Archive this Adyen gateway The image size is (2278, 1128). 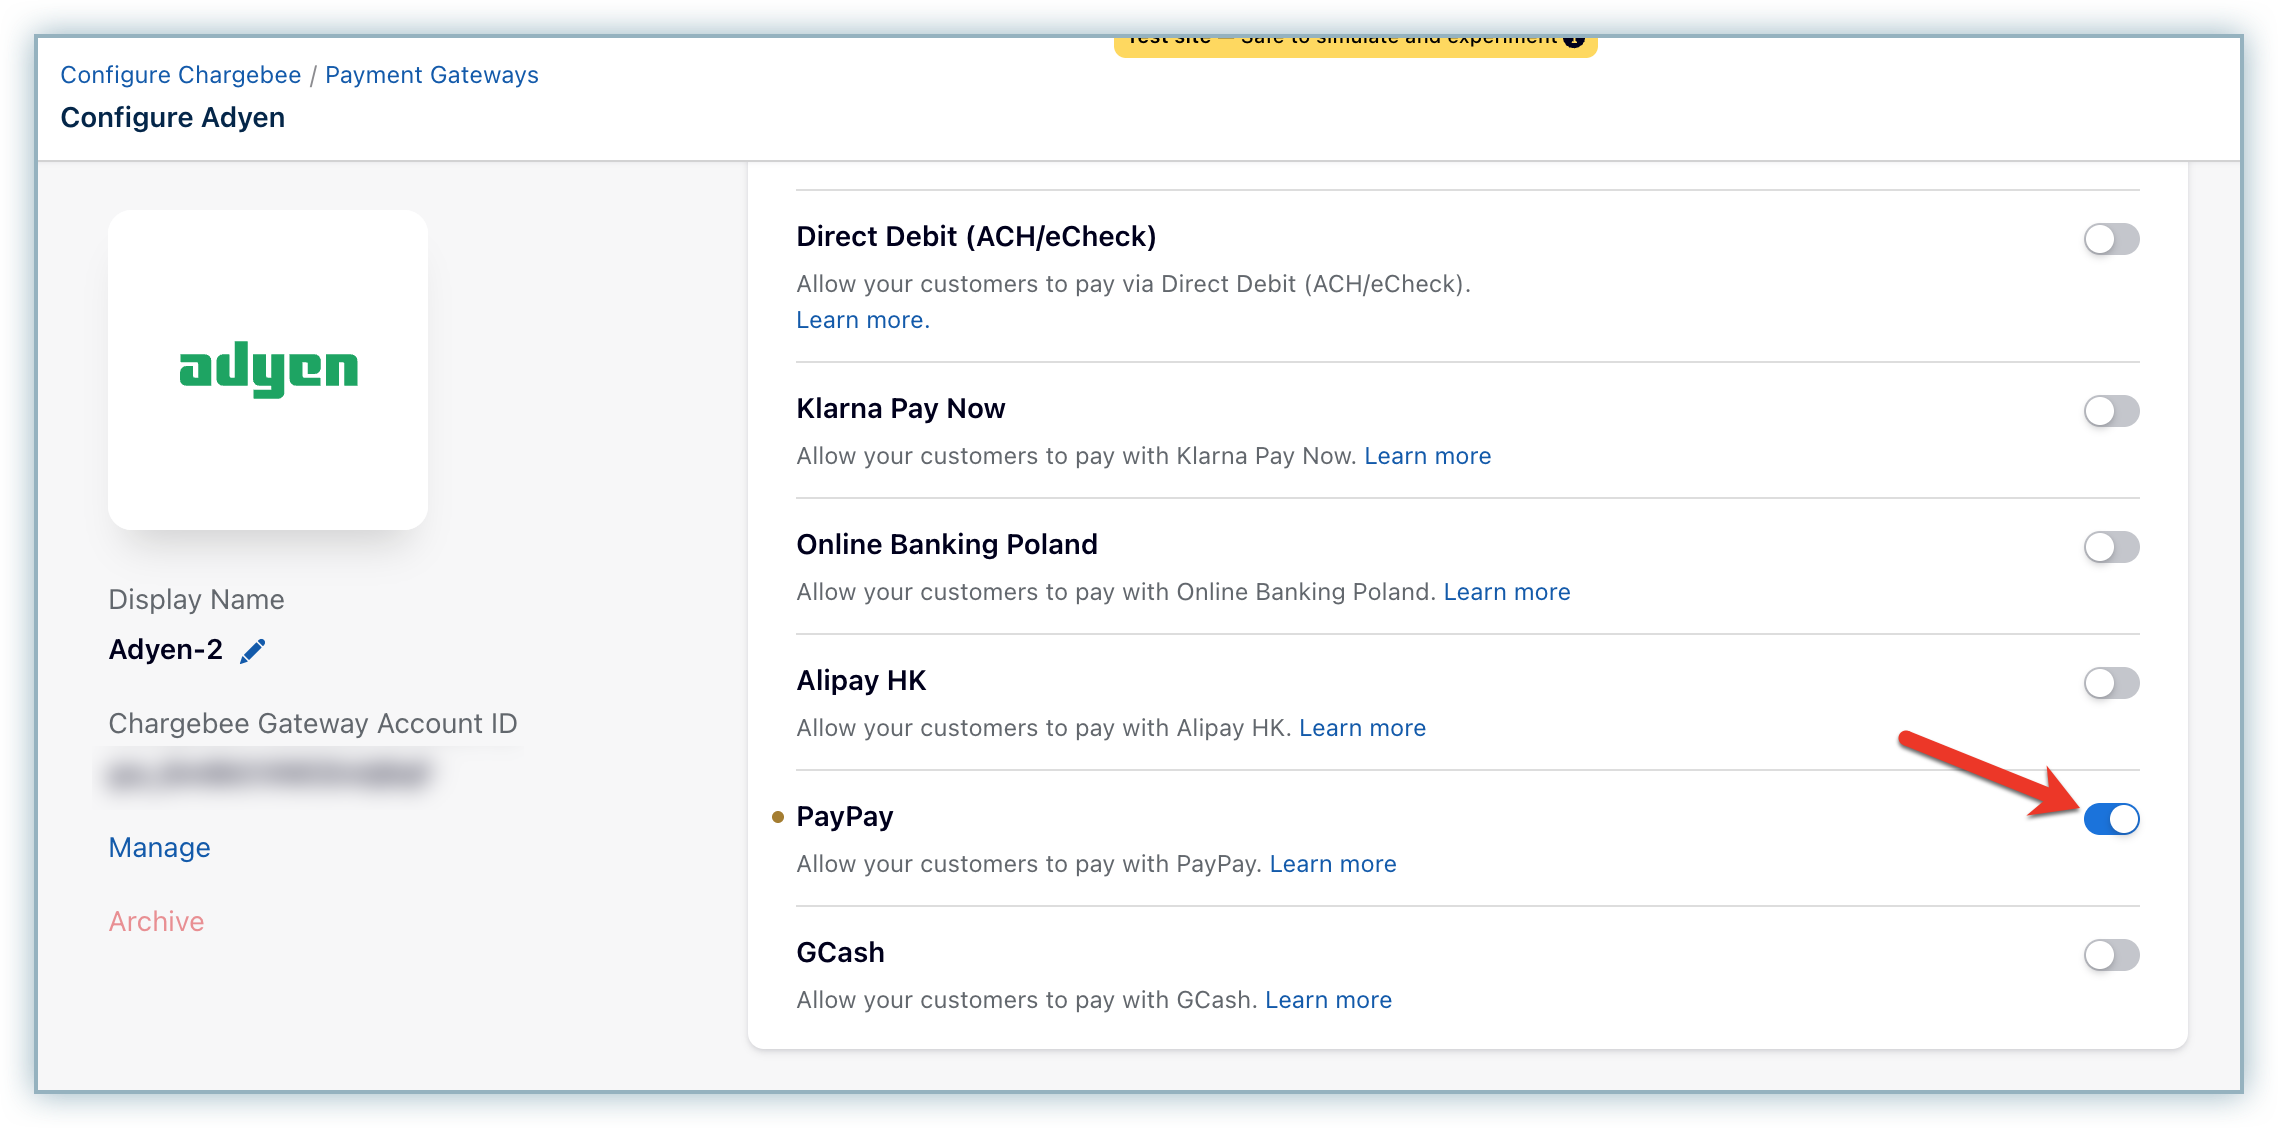pos(156,922)
